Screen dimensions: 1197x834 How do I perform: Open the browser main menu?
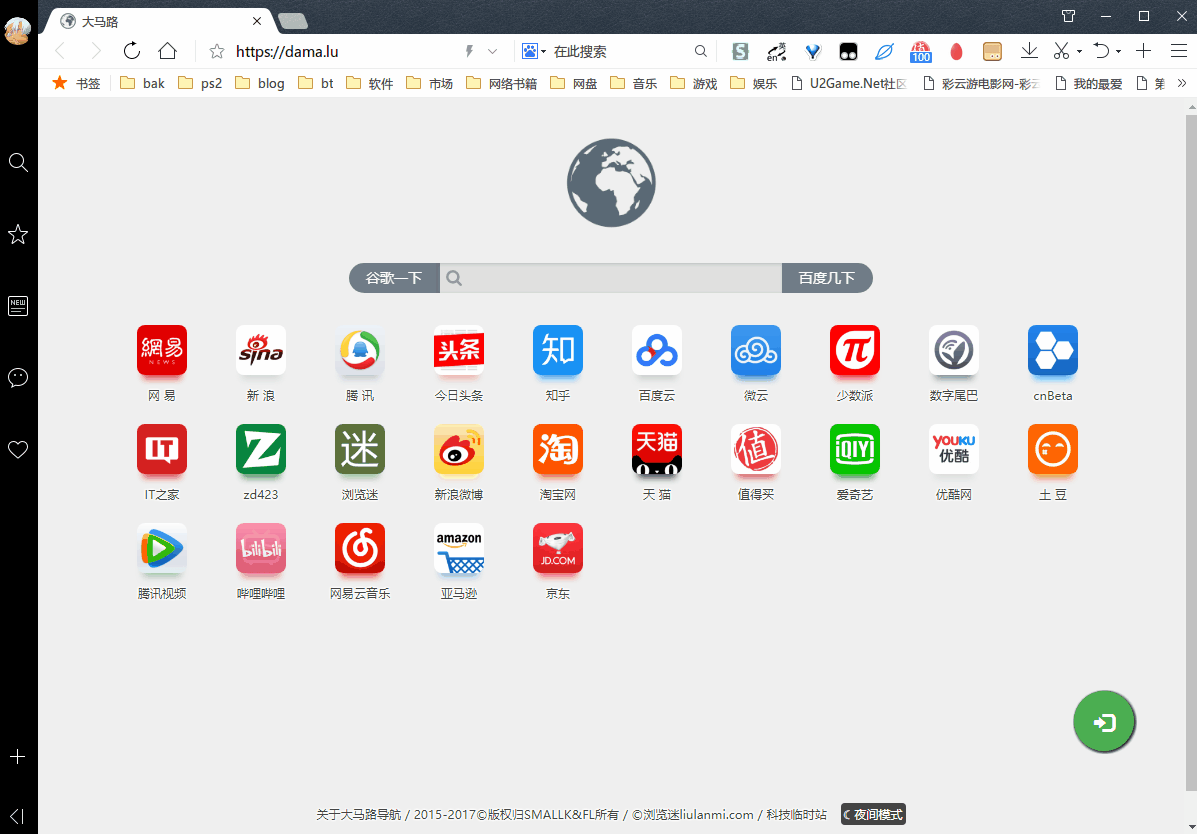1179,51
